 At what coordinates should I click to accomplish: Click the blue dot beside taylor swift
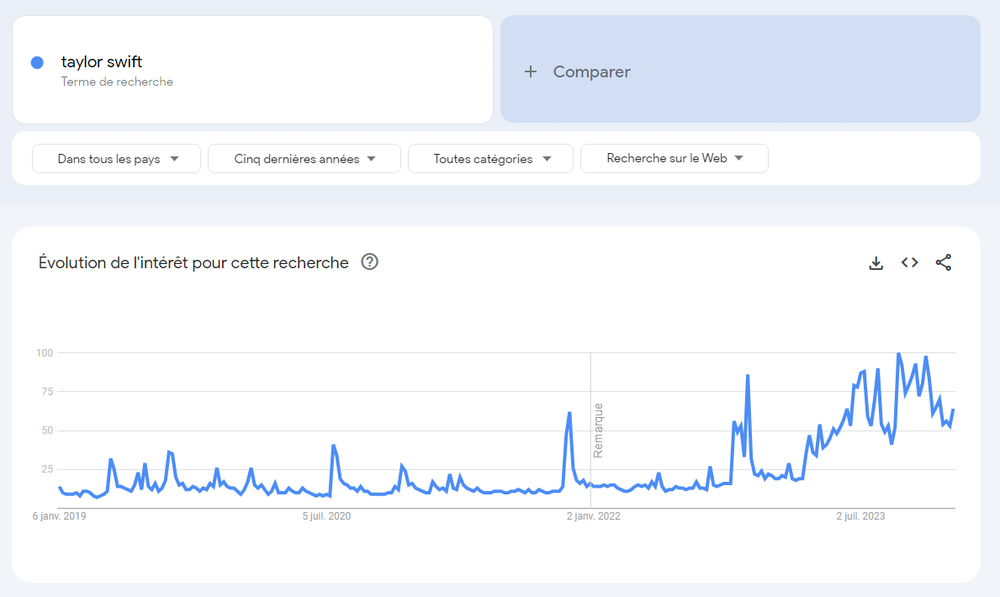click(37, 63)
